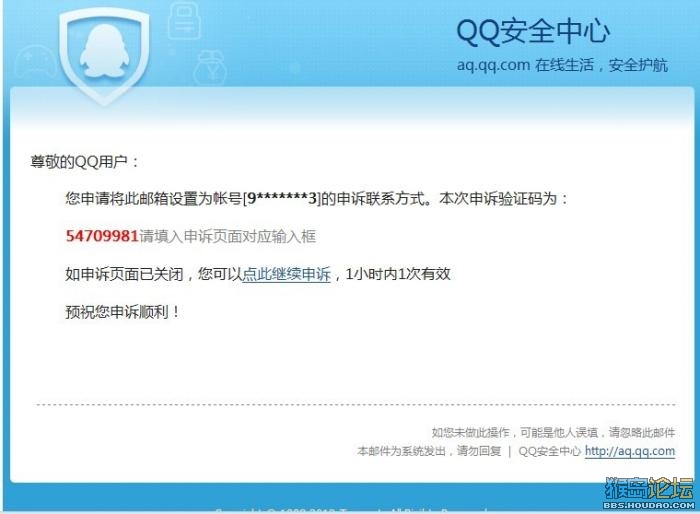Open the http://aq.qq.com footer link
The image size is (700, 514).
tap(630, 451)
